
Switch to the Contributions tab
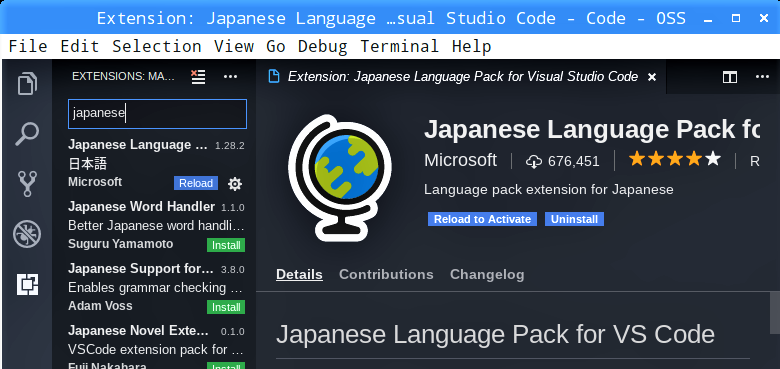pyautogui.click(x=386, y=275)
